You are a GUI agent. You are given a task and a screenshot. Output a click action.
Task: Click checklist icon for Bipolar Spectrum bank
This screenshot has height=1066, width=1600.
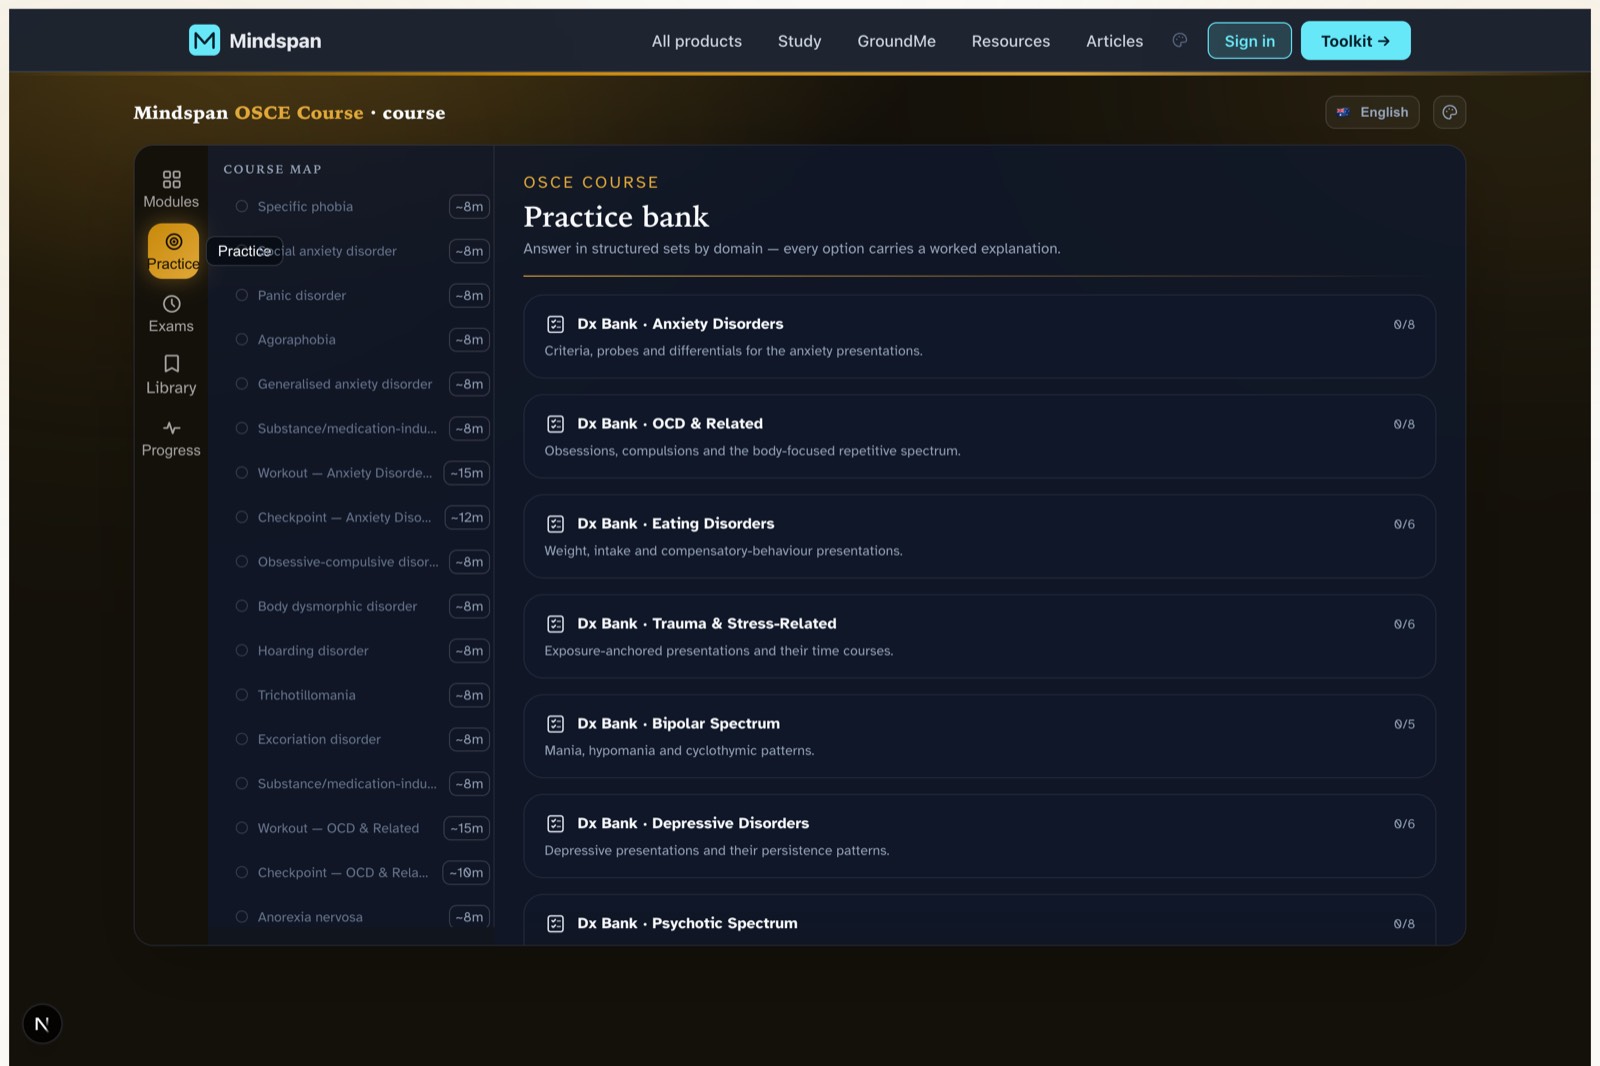pos(555,724)
